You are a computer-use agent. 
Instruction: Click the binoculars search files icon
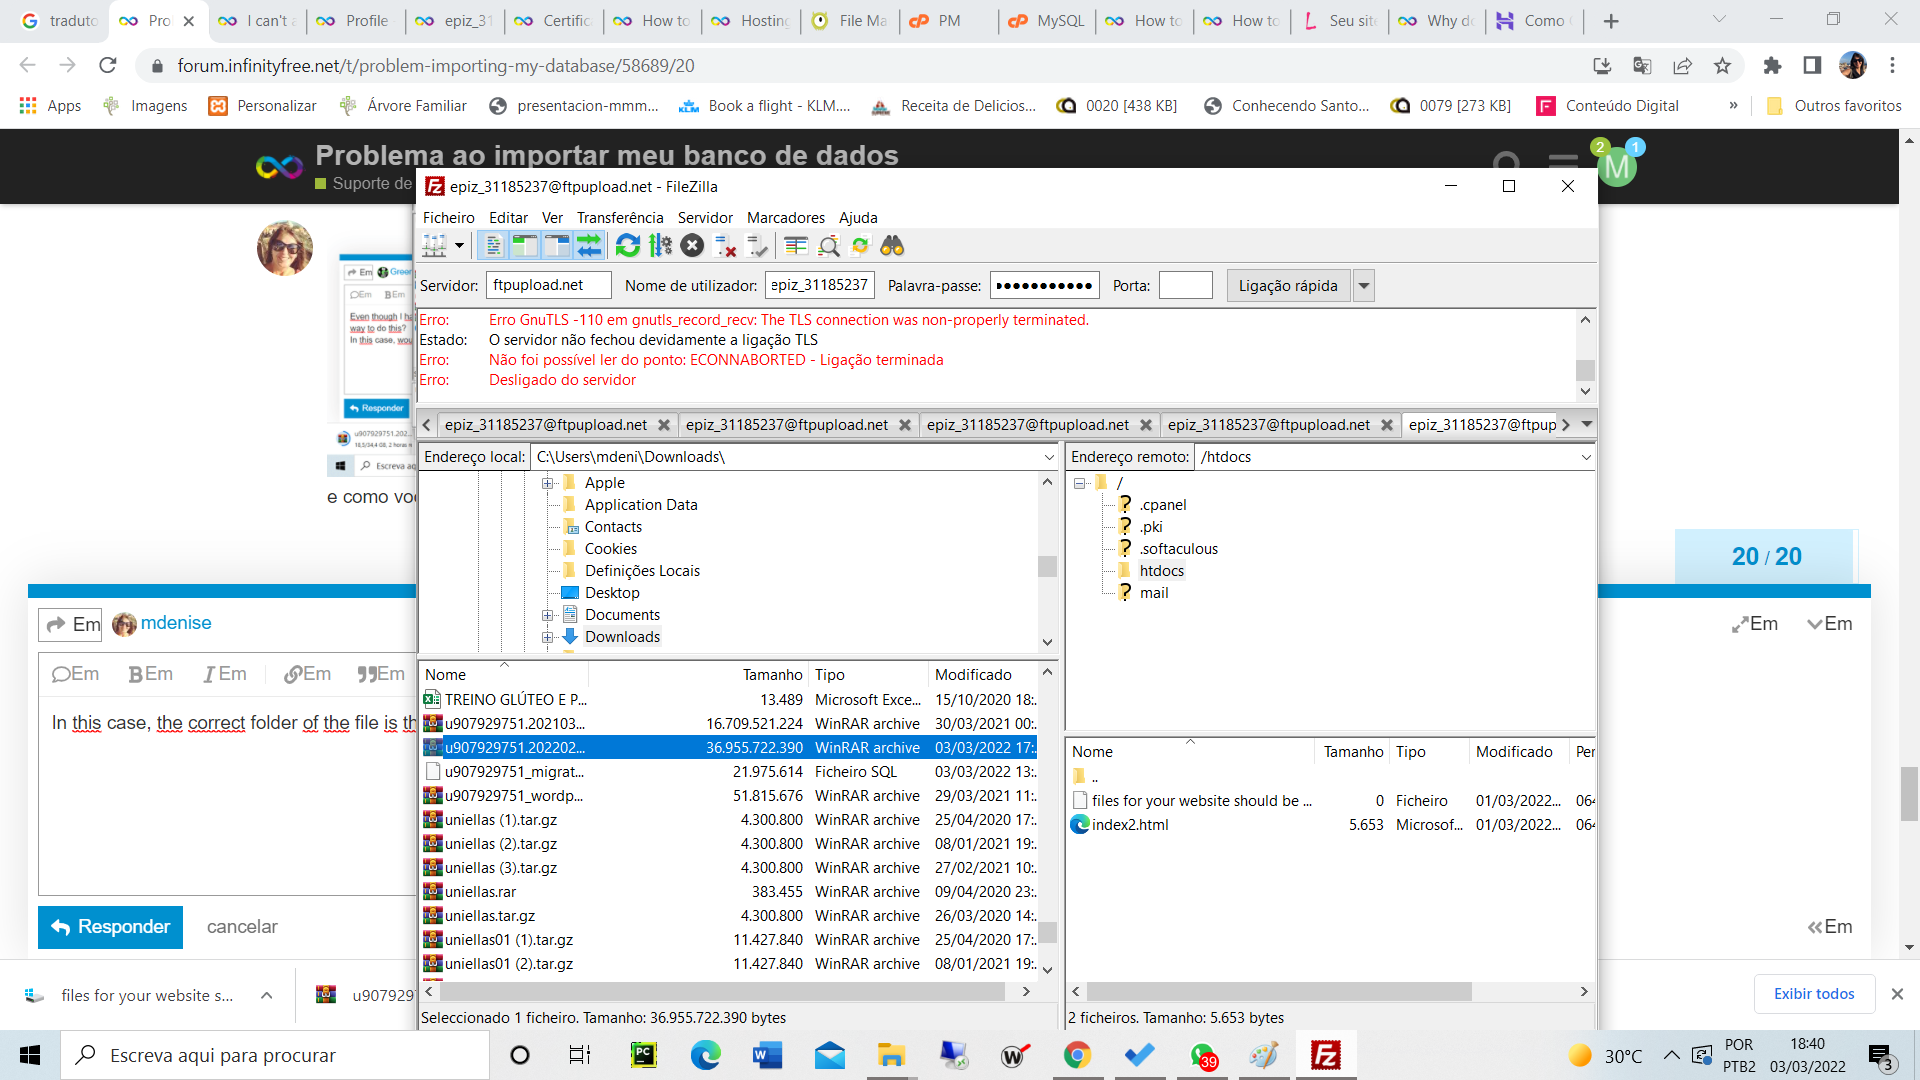coord(892,246)
